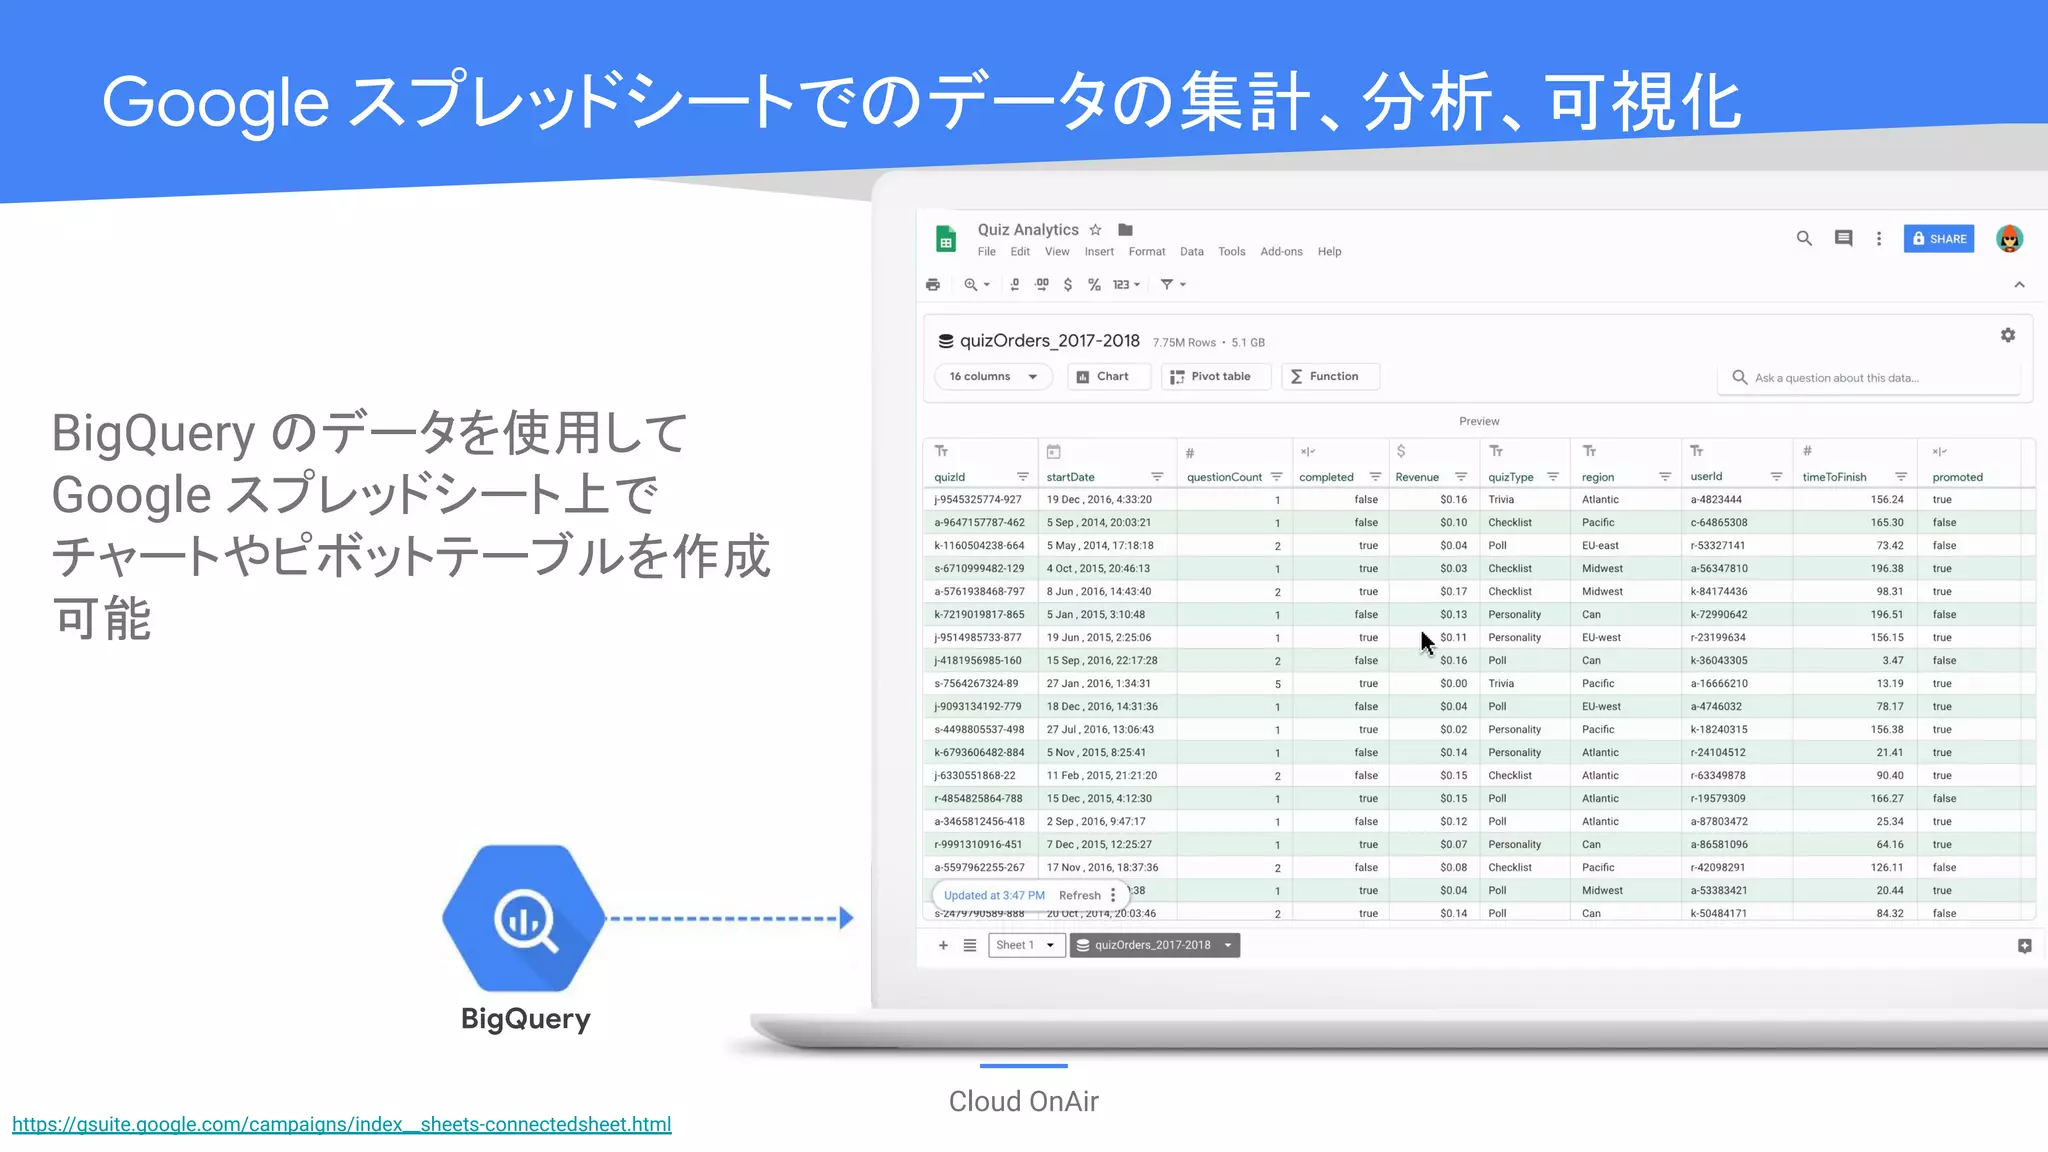Open the File menu
This screenshot has height=1152, width=2048.
[x=986, y=251]
